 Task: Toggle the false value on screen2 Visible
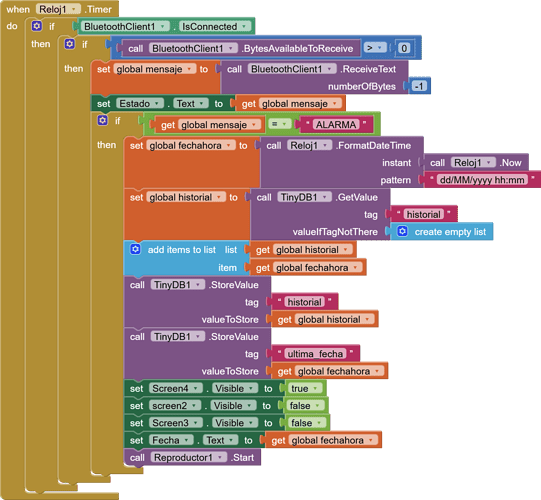(x=305, y=406)
